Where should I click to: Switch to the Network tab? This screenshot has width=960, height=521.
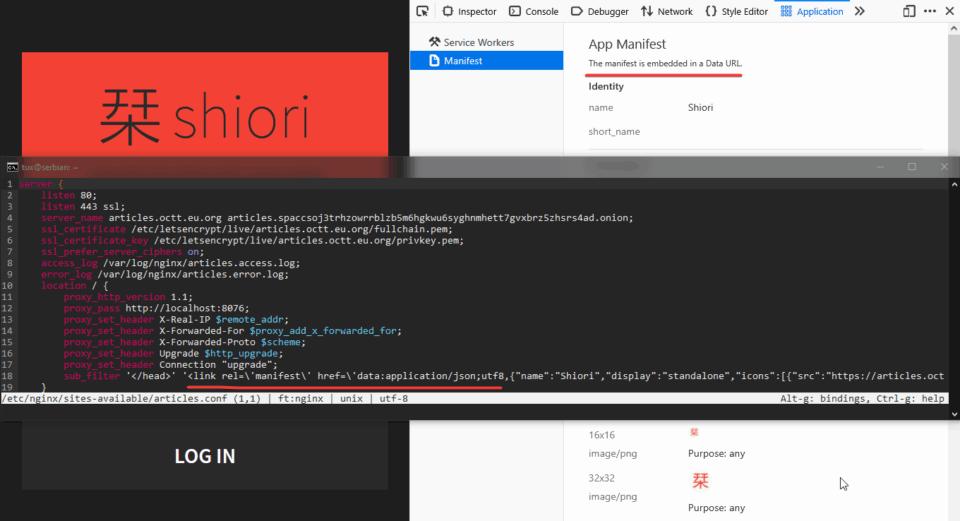[667, 11]
